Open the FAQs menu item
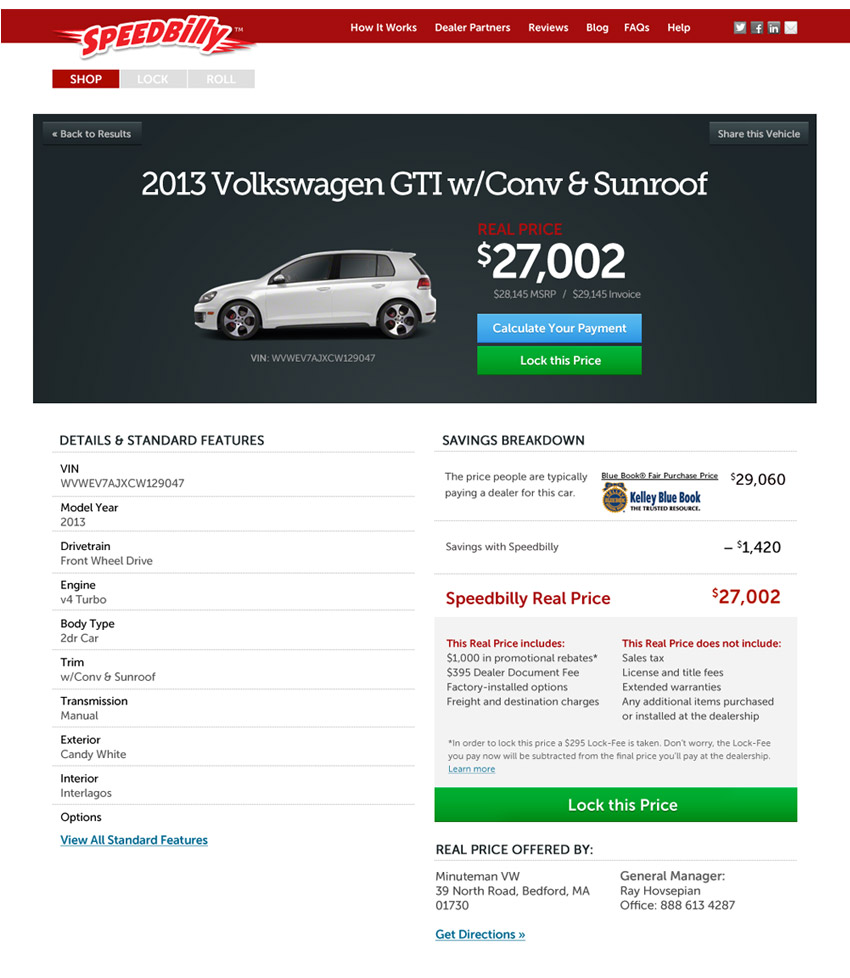Image resolution: width=850 pixels, height=978 pixels. click(x=637, y=27)
